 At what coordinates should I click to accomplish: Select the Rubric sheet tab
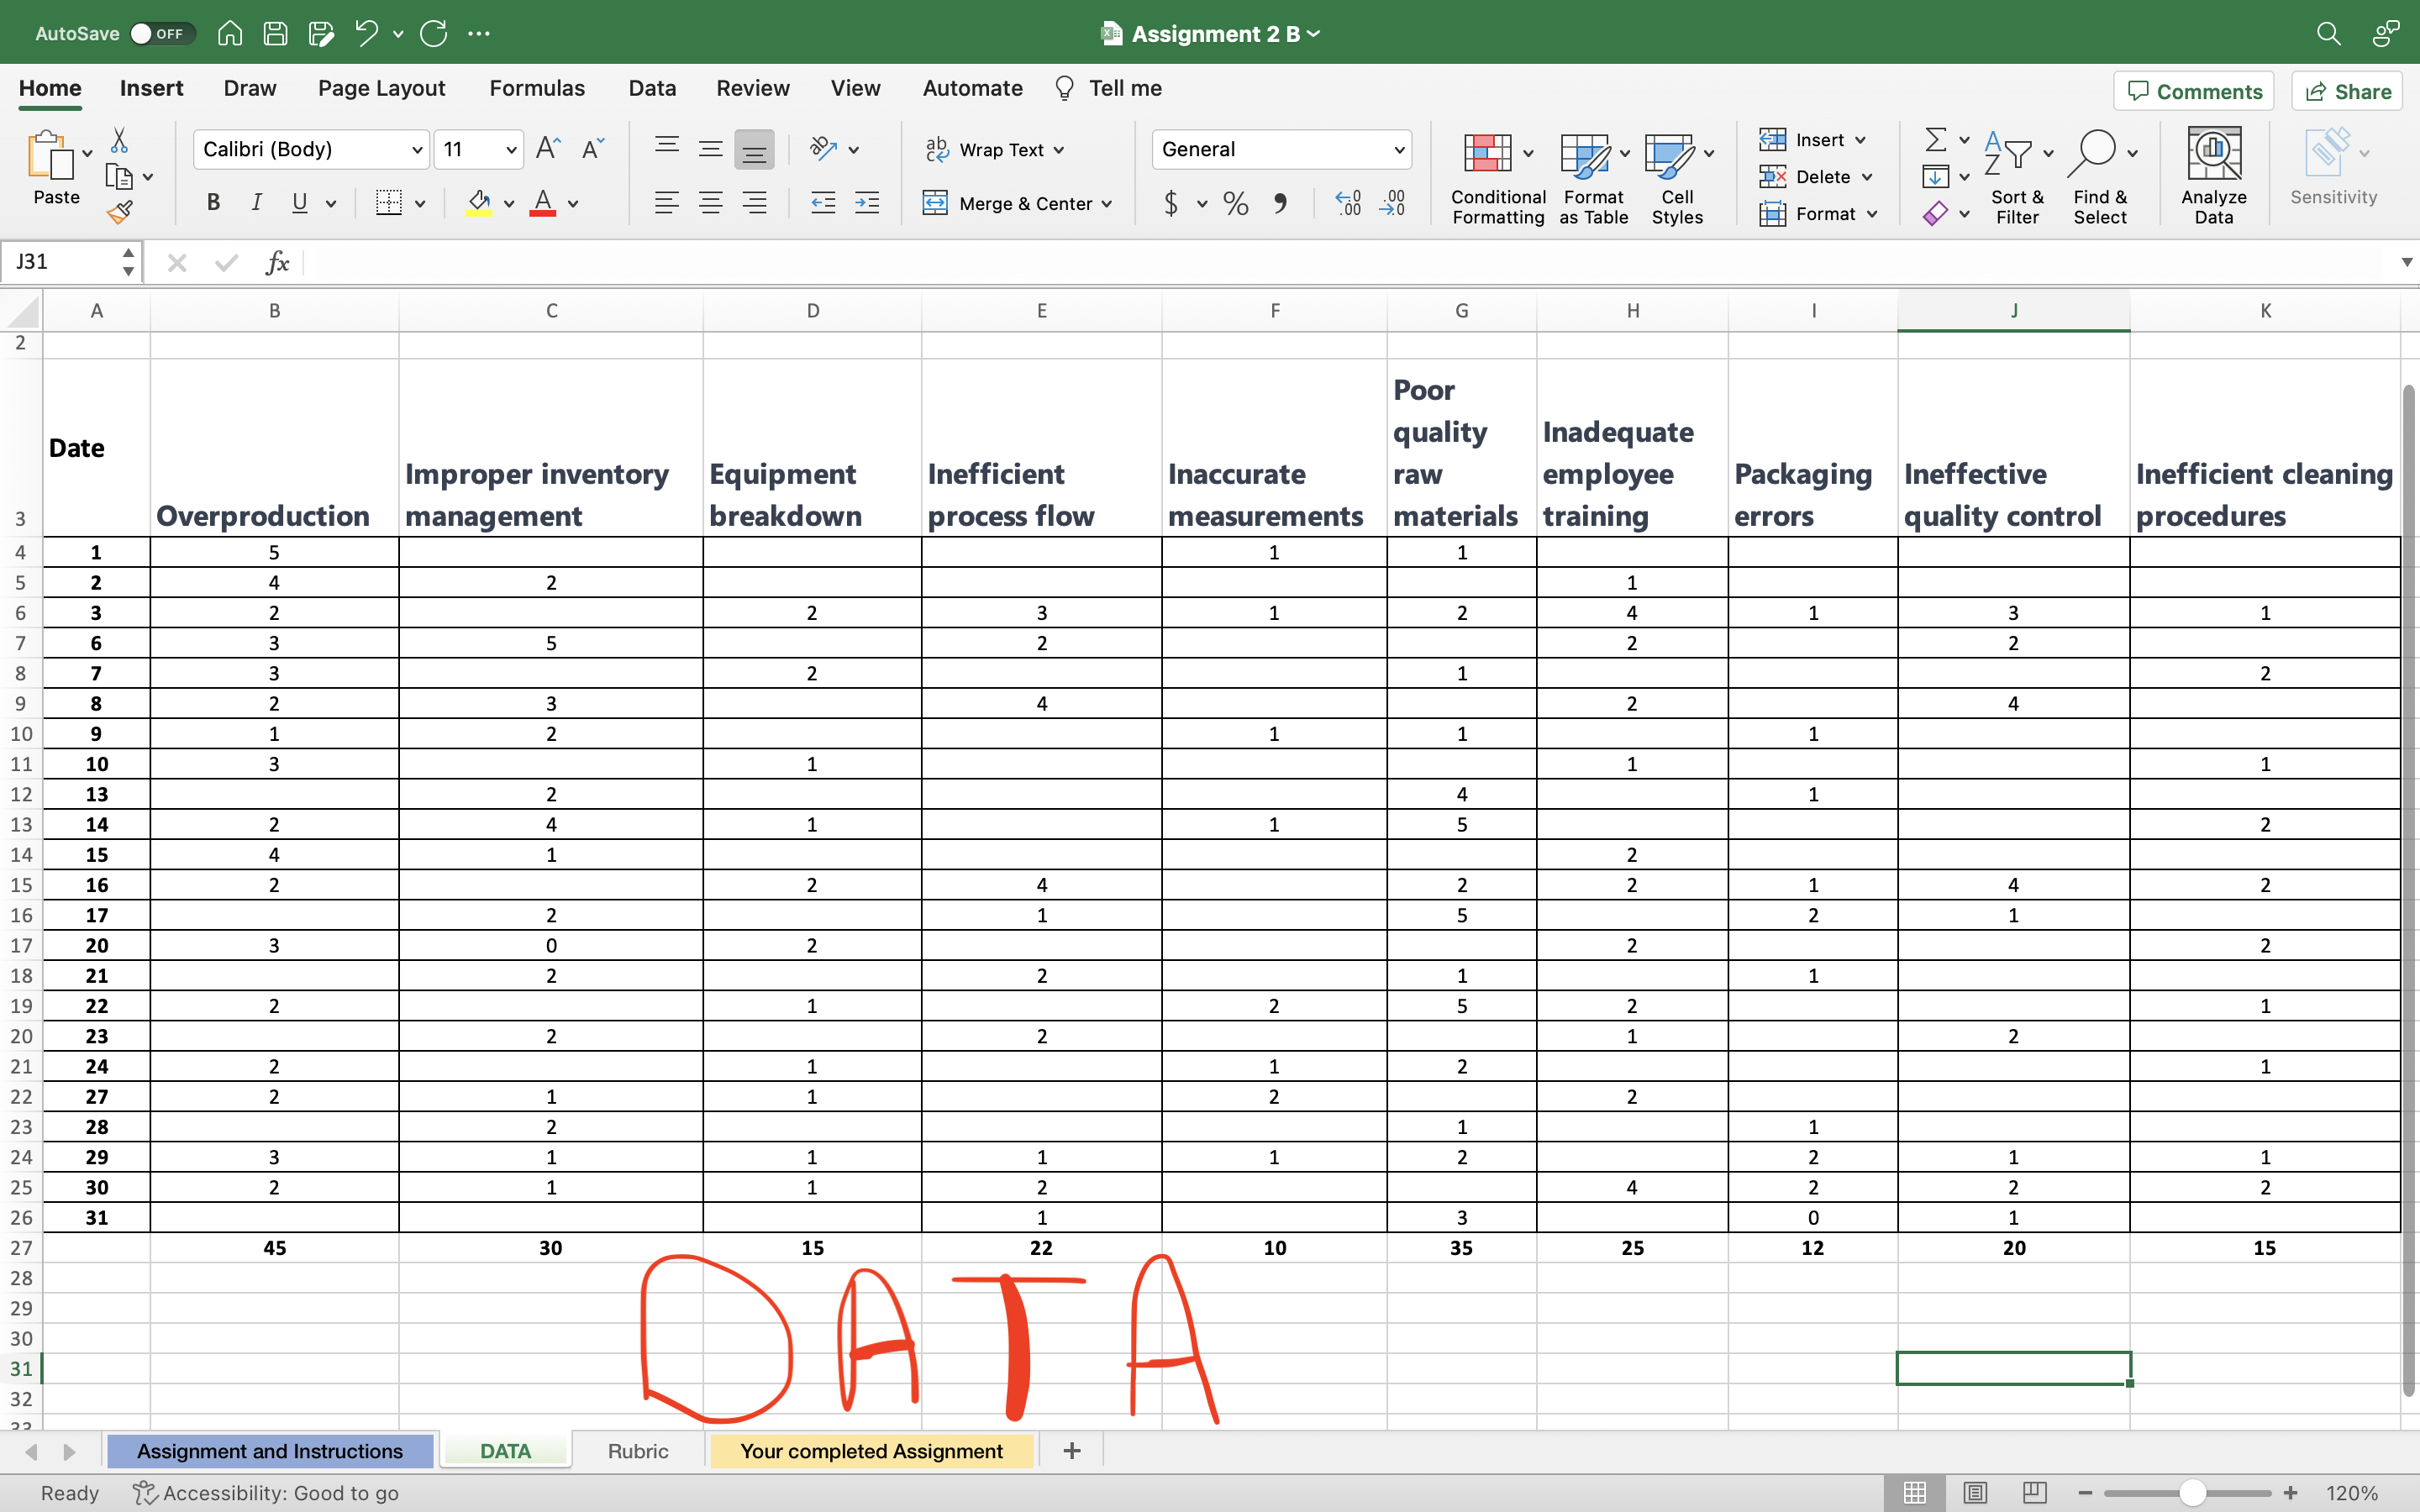(638, 1451)
